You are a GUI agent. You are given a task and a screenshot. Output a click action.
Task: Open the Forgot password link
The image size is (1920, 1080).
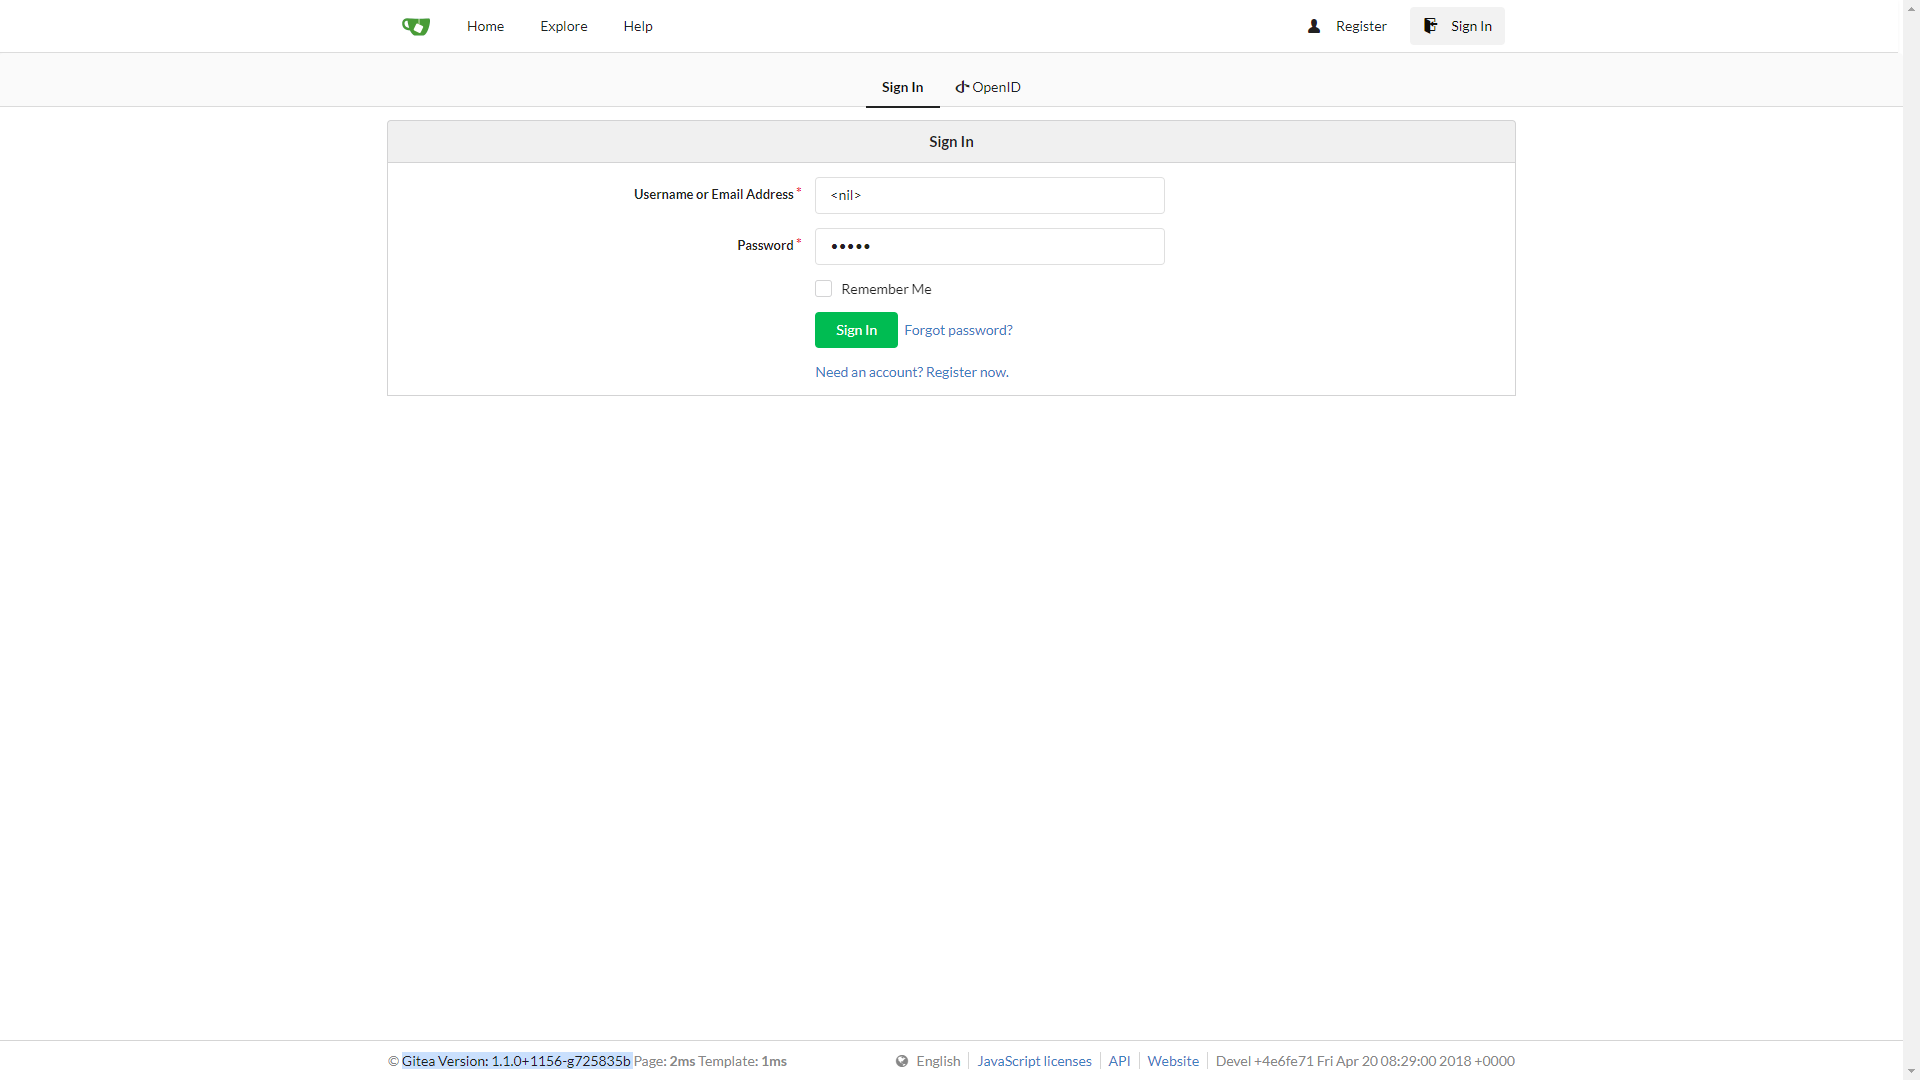coord(957,330)
